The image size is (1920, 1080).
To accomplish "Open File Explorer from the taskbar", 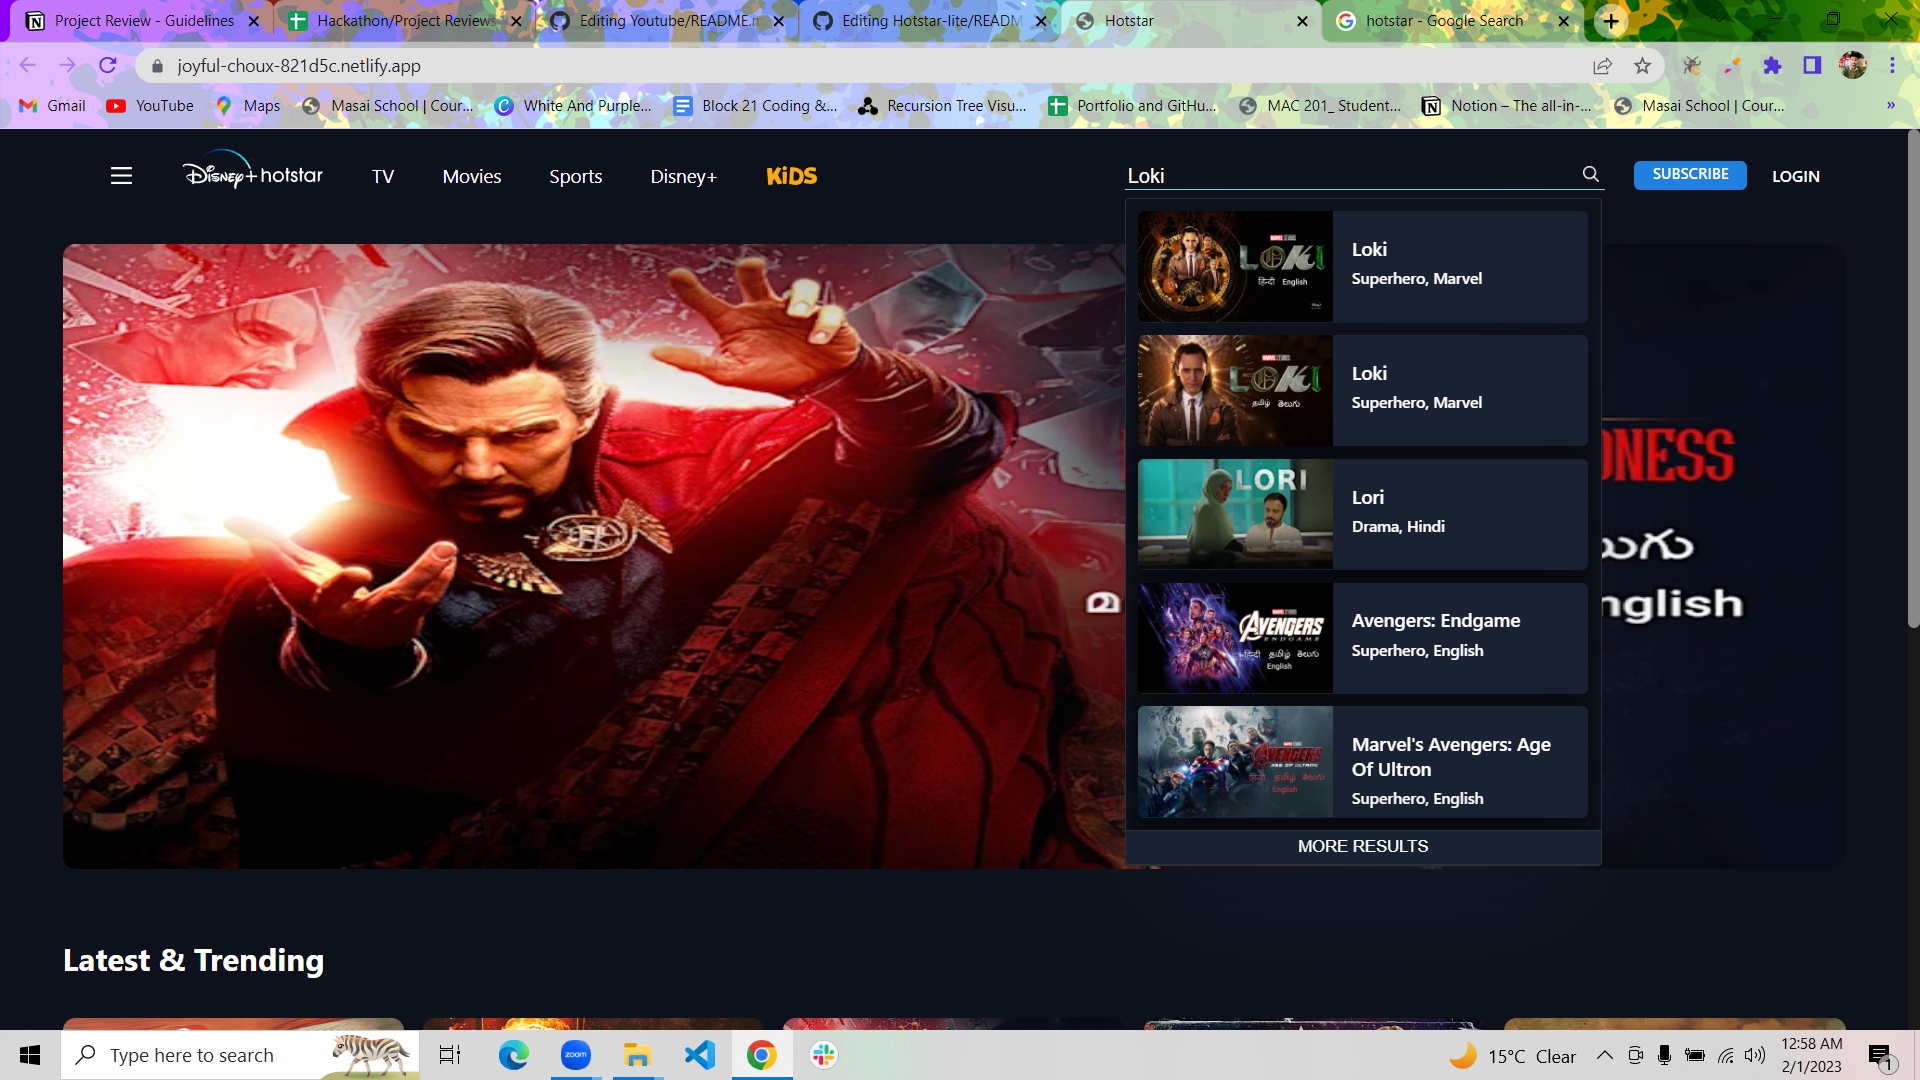I will coord(637,1055).
